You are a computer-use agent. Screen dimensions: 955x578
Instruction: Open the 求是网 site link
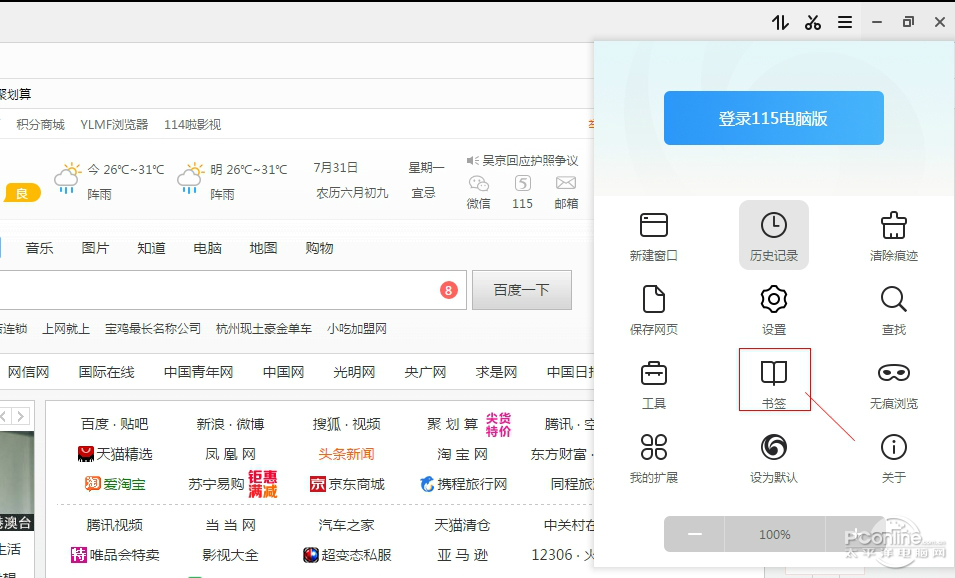(496, 372)
